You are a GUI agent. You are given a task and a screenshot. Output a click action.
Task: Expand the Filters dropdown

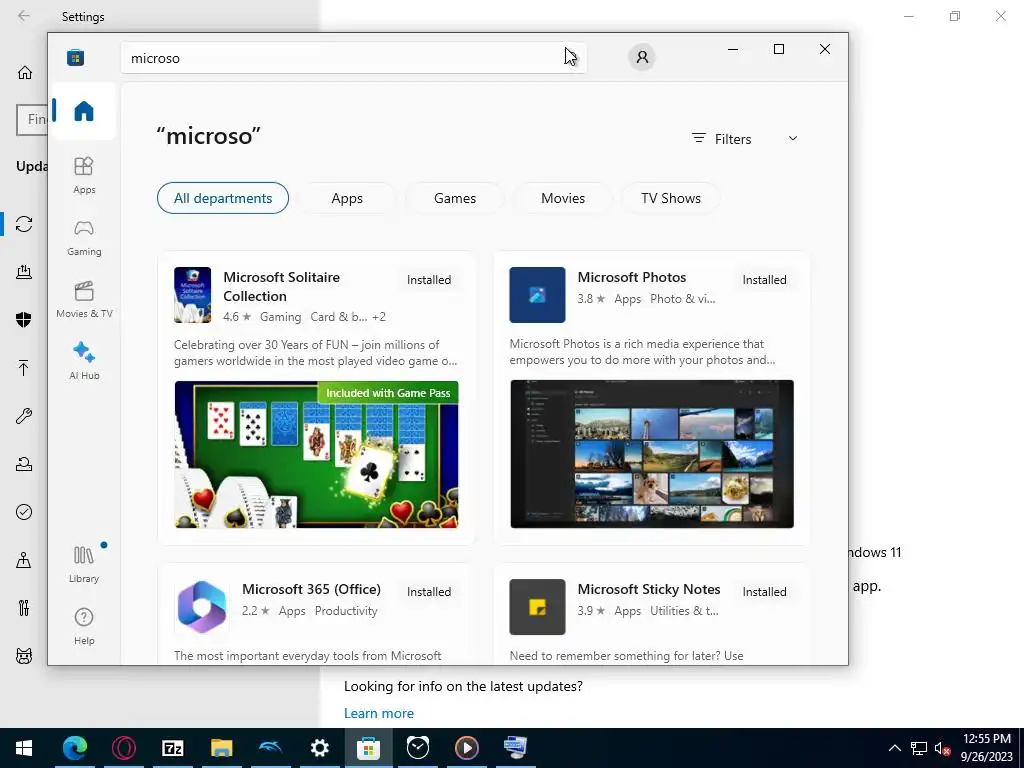tap(745, 138)
